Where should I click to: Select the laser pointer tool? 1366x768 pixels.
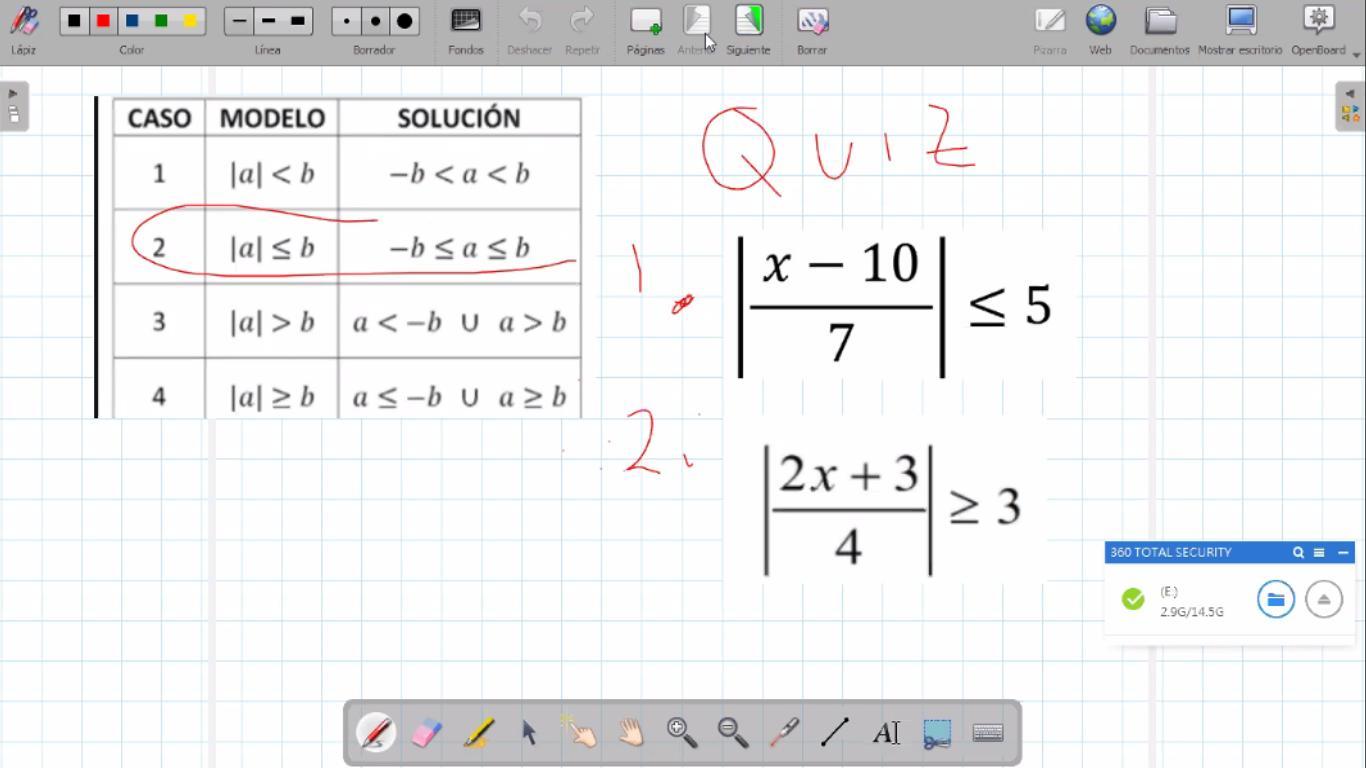coord(784,733)
